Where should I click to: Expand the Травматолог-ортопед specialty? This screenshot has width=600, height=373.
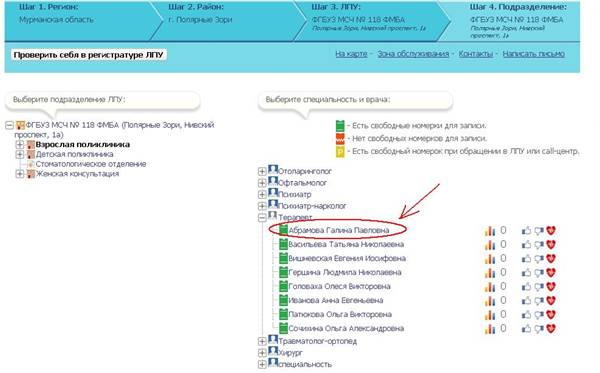262,341
